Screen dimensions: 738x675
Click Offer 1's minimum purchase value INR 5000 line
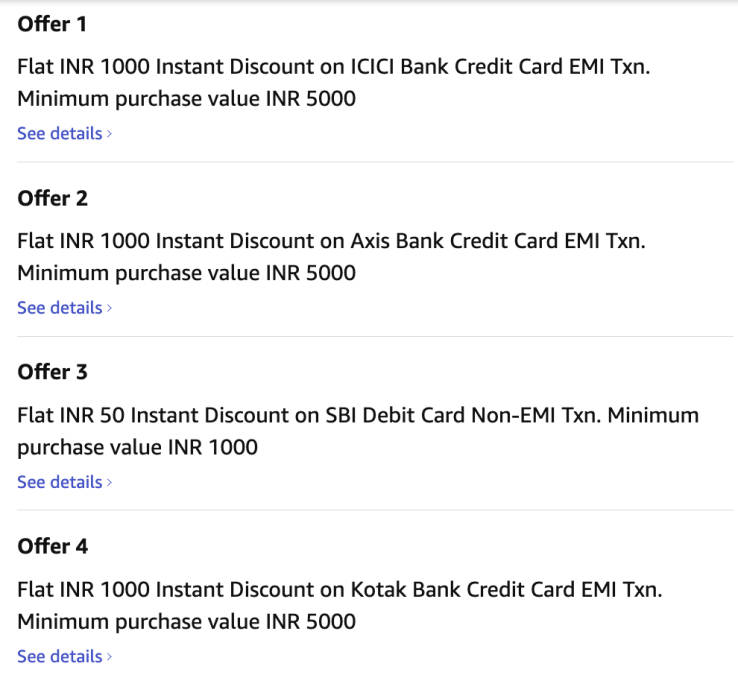[186, 99]
